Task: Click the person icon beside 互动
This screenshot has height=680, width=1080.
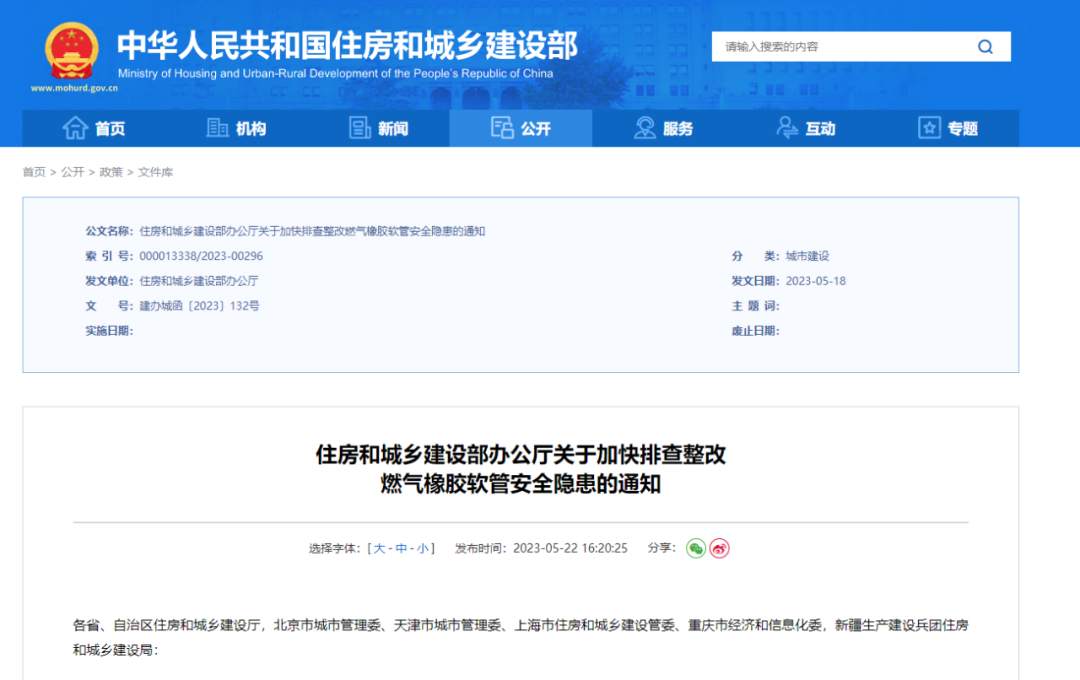Action: 788,128
